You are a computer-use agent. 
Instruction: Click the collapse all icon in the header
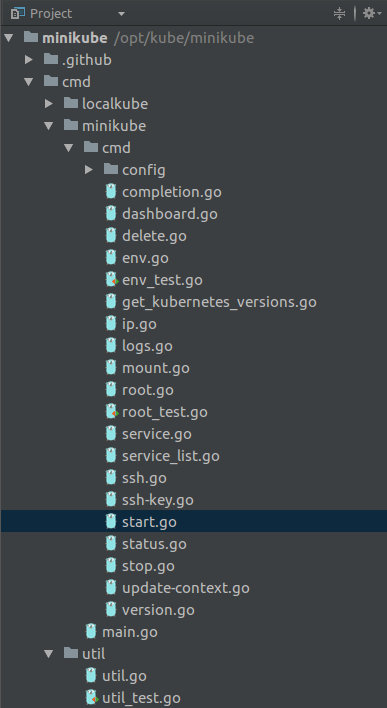point(339,14)
